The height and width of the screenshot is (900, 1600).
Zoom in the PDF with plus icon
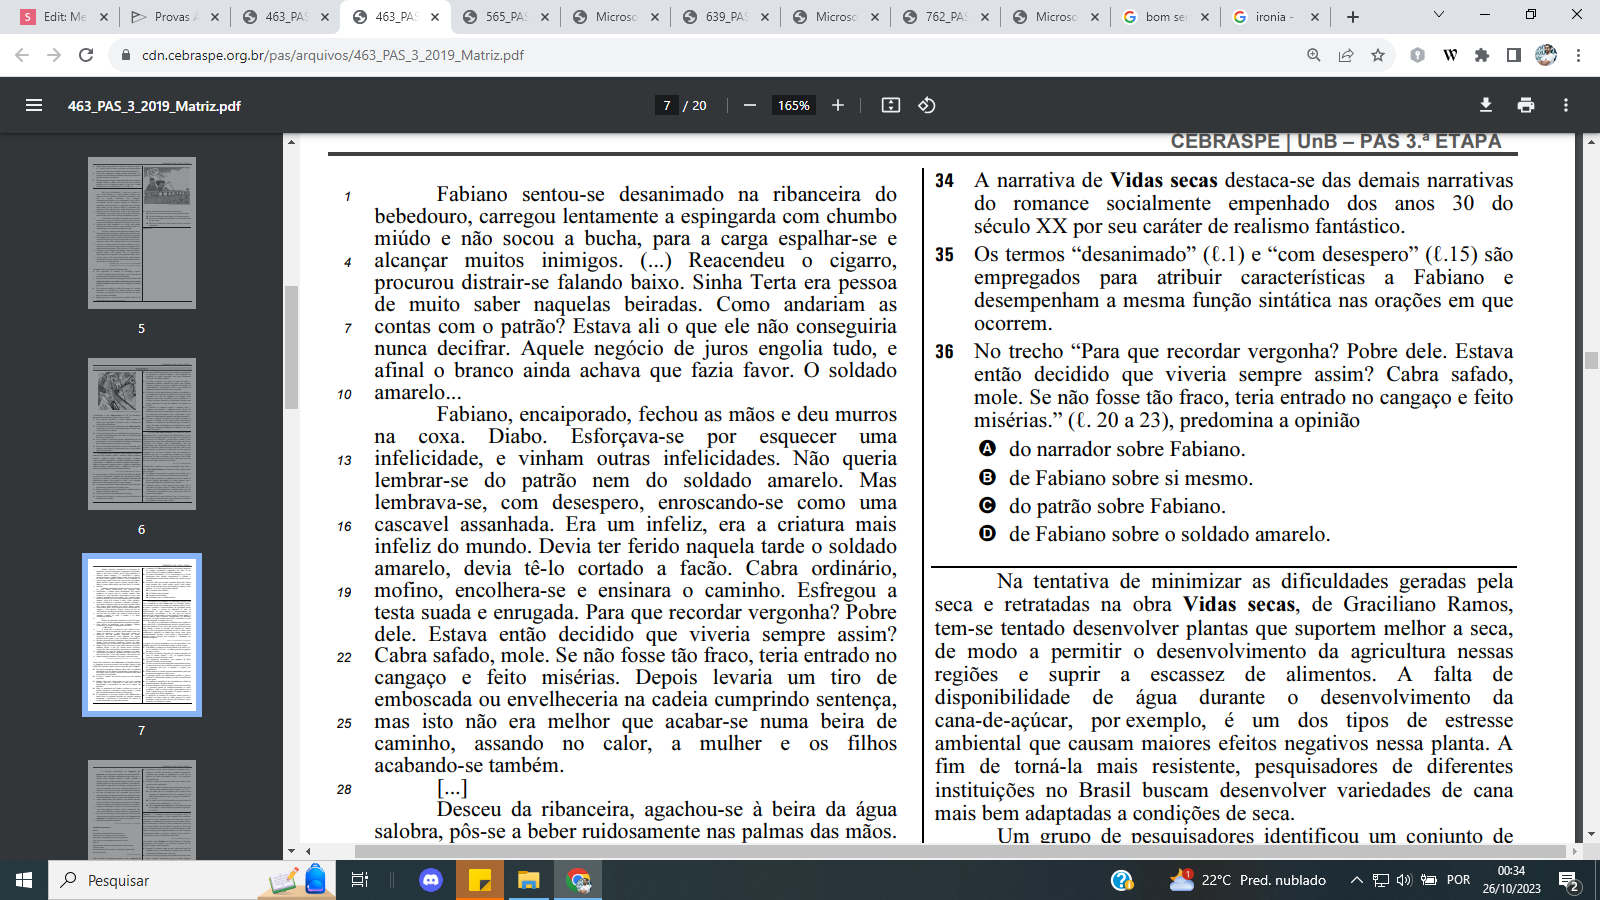pos(838,105)
